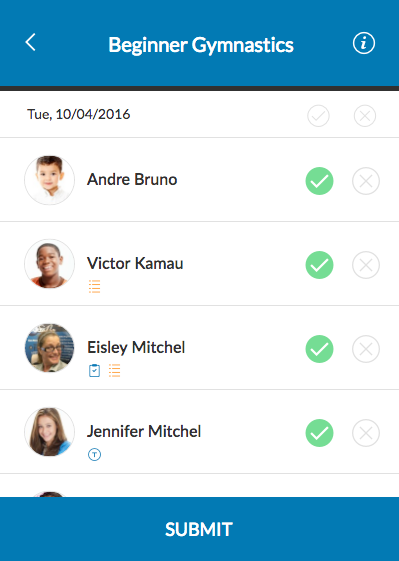
Task: Mark Andre Bruno as absent
Action: (366, 181)
